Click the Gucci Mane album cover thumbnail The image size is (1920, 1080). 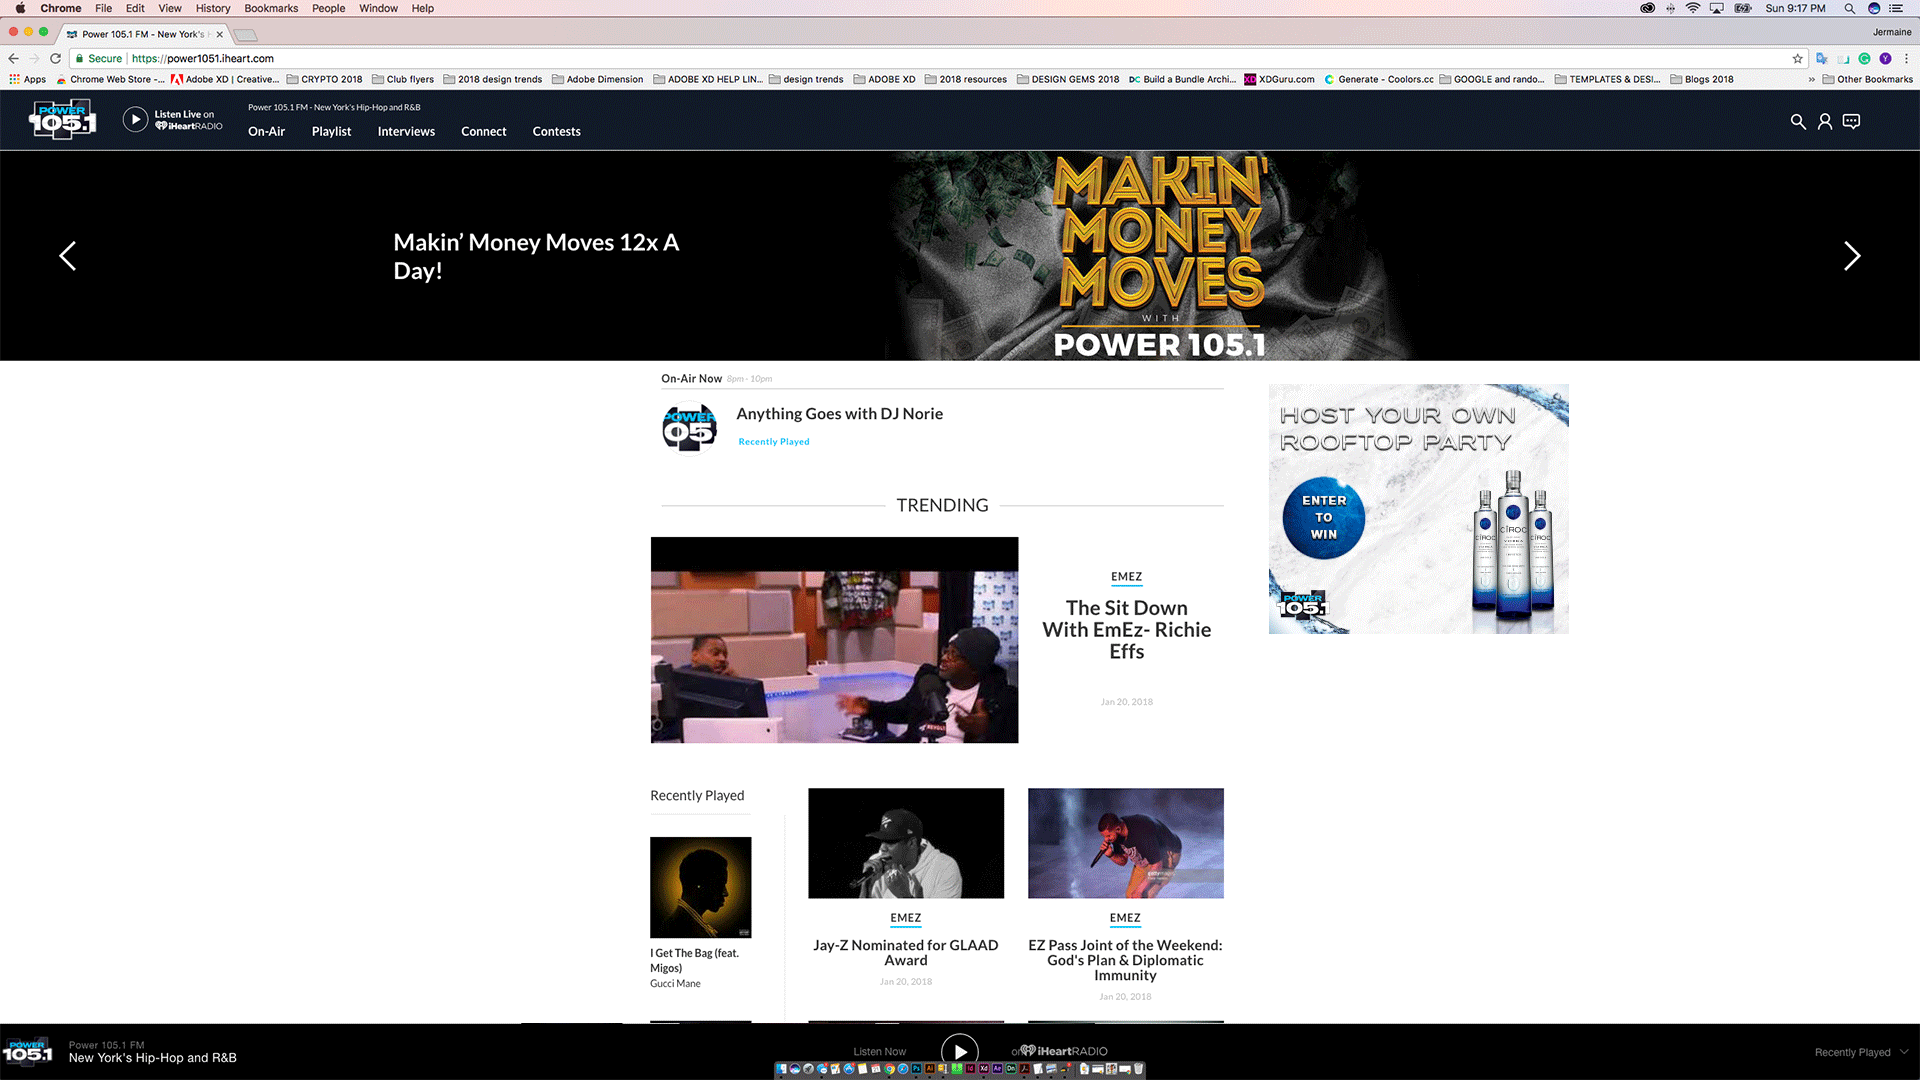(x=700, y=887)
